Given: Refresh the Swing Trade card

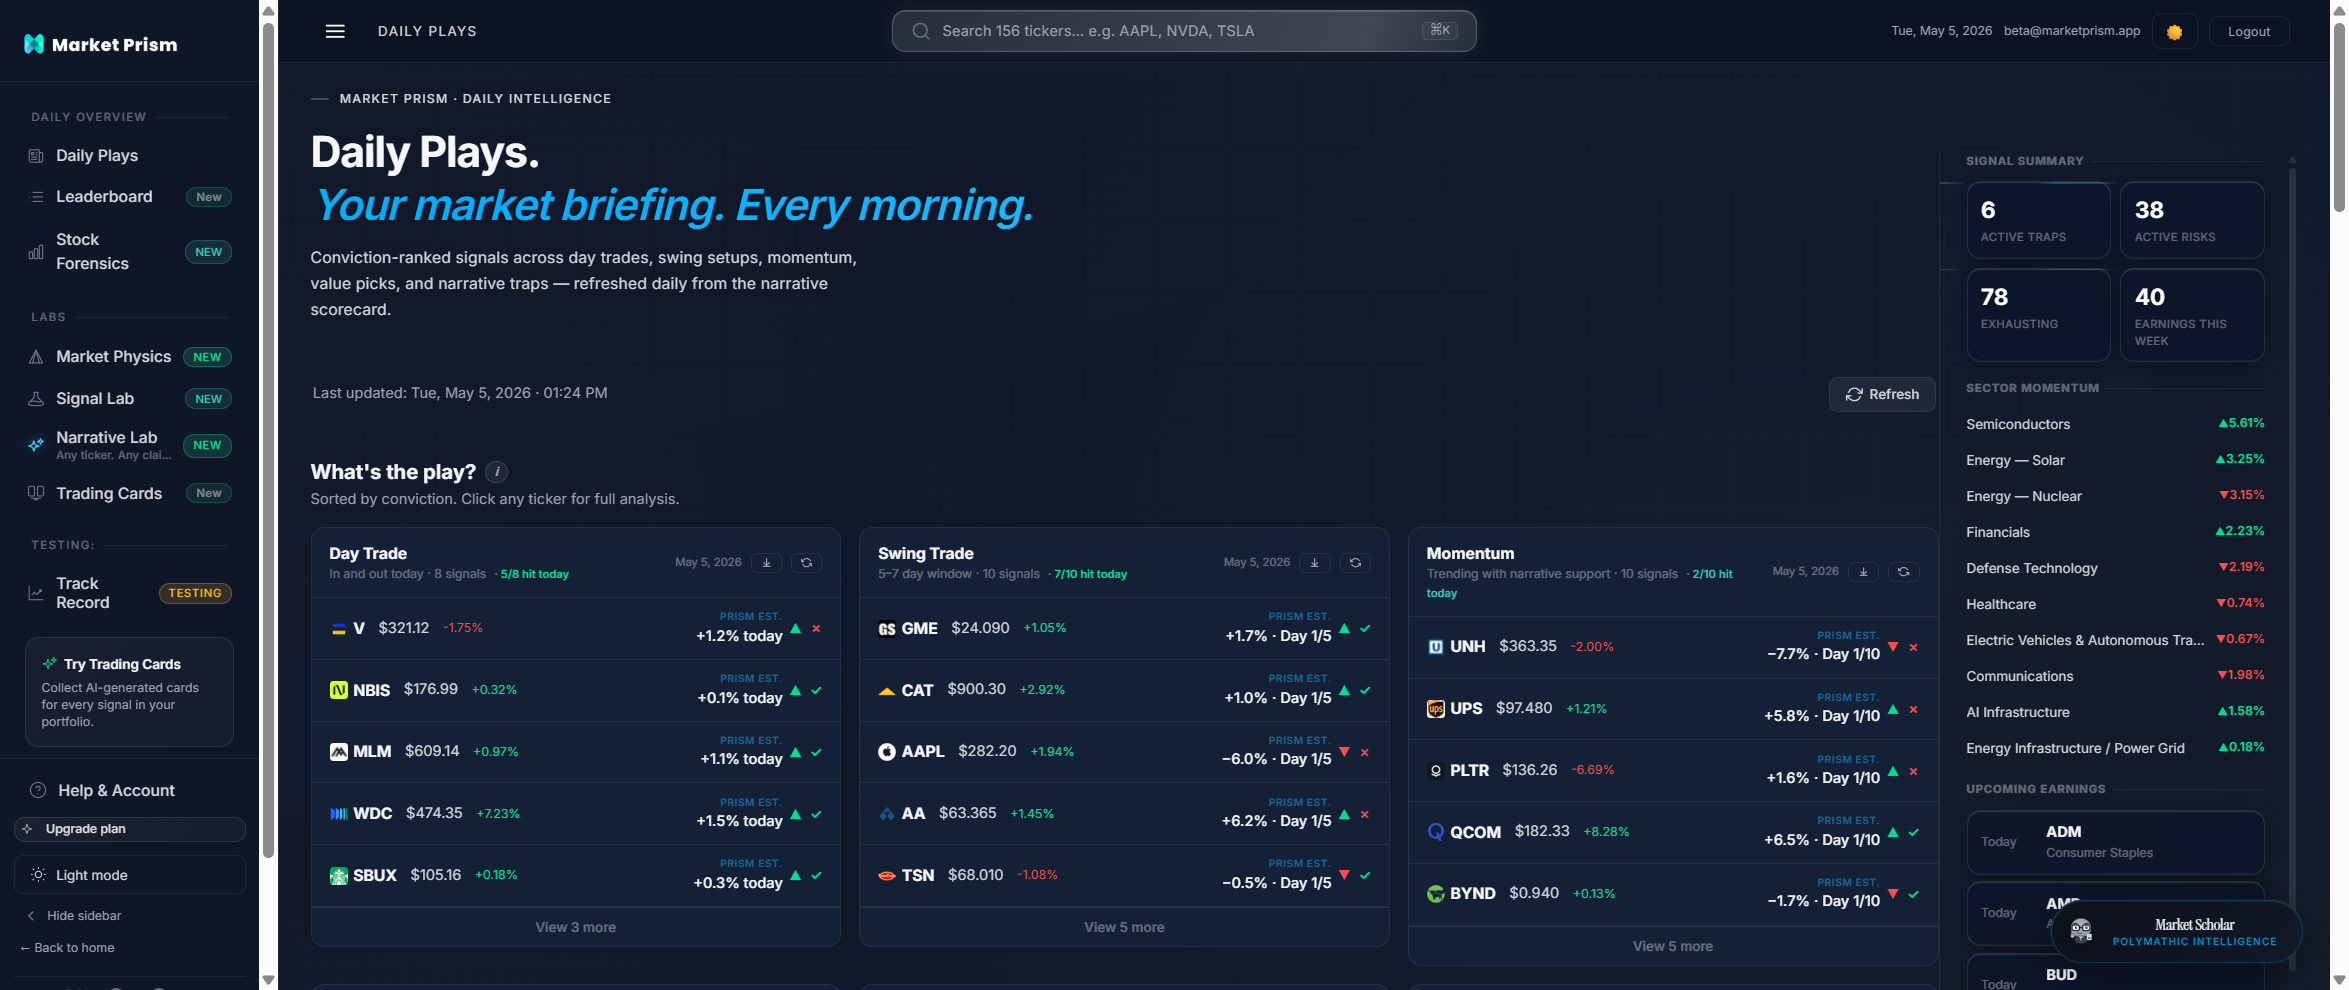Looking at the screenshot, I should pyautogui.click(x=1355, y=563).
